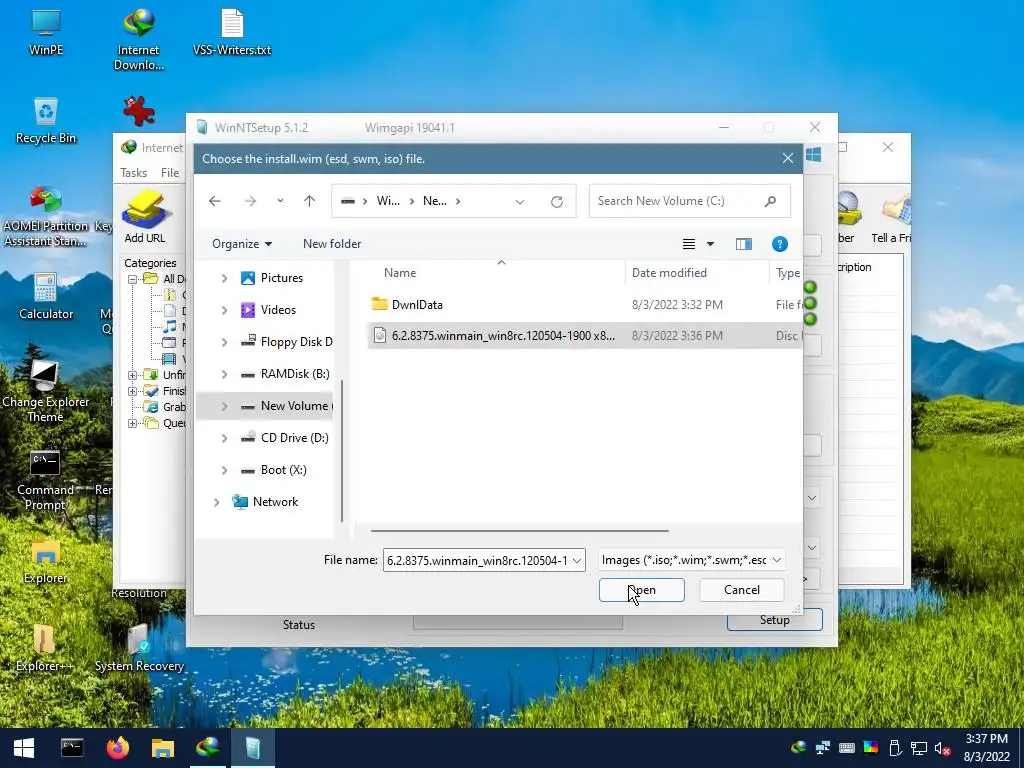Open terminal from taskbar
Screen dimensions: 1024x768
click(72, 748)
